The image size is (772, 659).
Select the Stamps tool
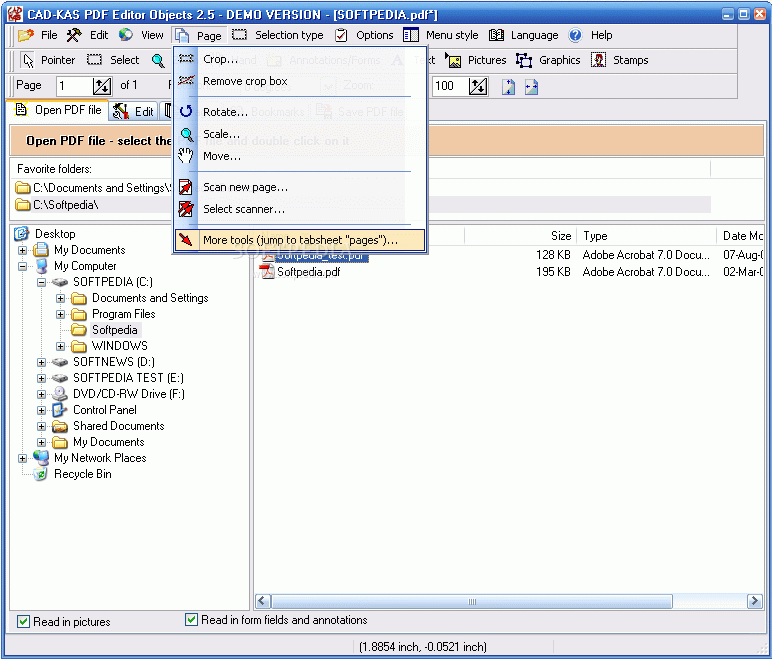(619, 60)
